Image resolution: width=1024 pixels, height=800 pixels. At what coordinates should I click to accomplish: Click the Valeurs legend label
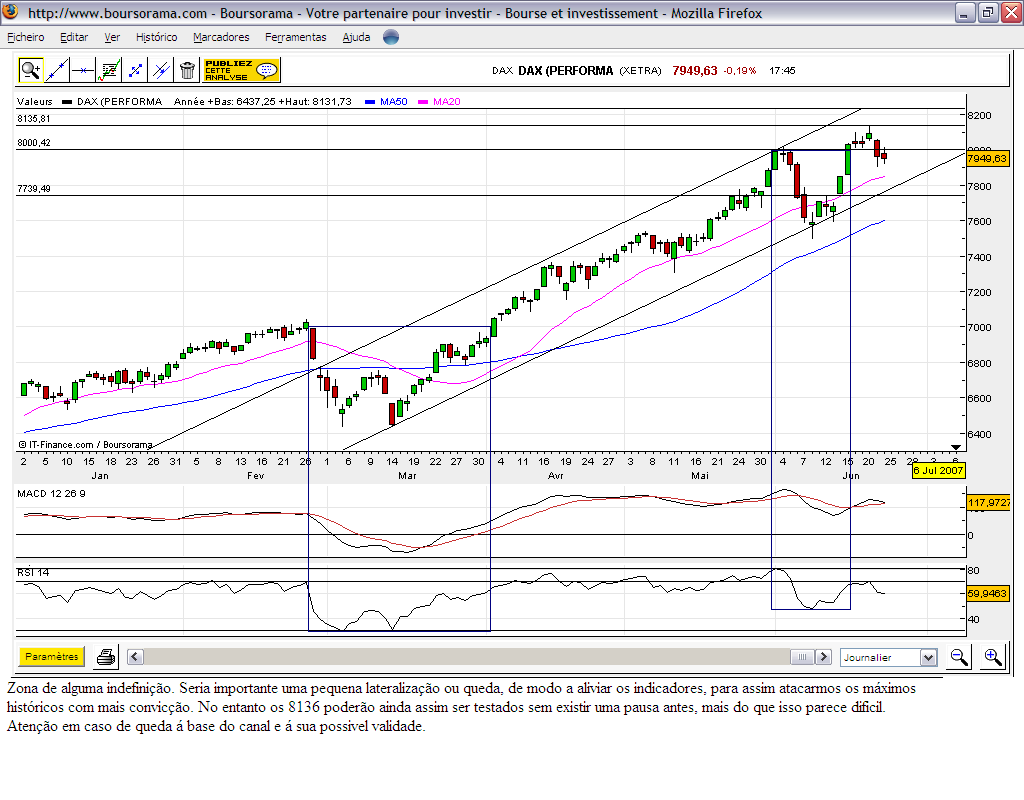[x=35, y=101]
